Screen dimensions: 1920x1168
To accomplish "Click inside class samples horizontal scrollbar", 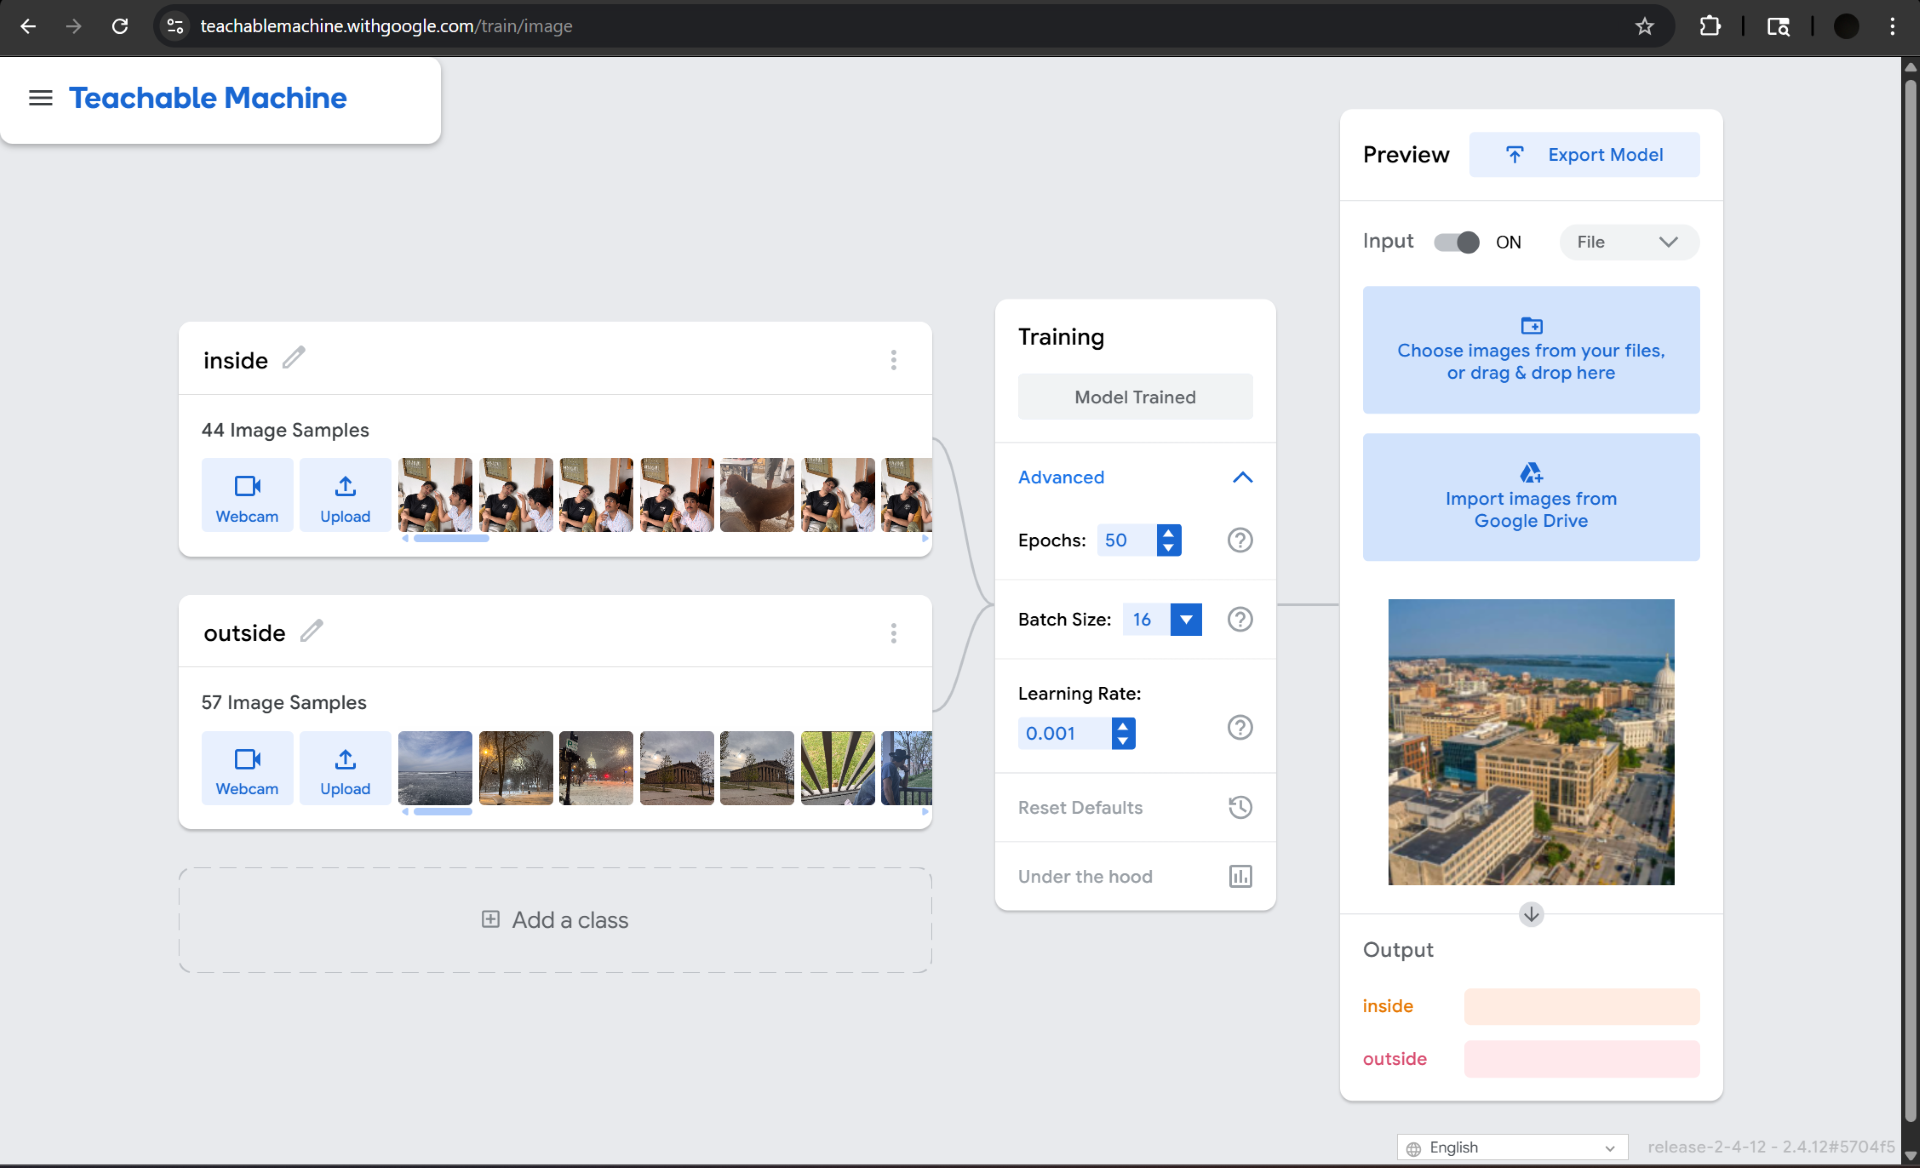I will (x=451, y=539).
